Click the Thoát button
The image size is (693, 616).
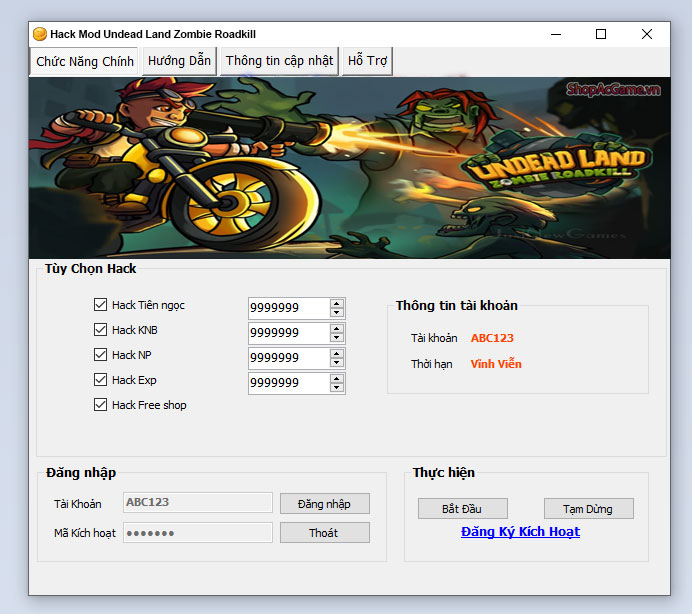click(x=325, y=533)
